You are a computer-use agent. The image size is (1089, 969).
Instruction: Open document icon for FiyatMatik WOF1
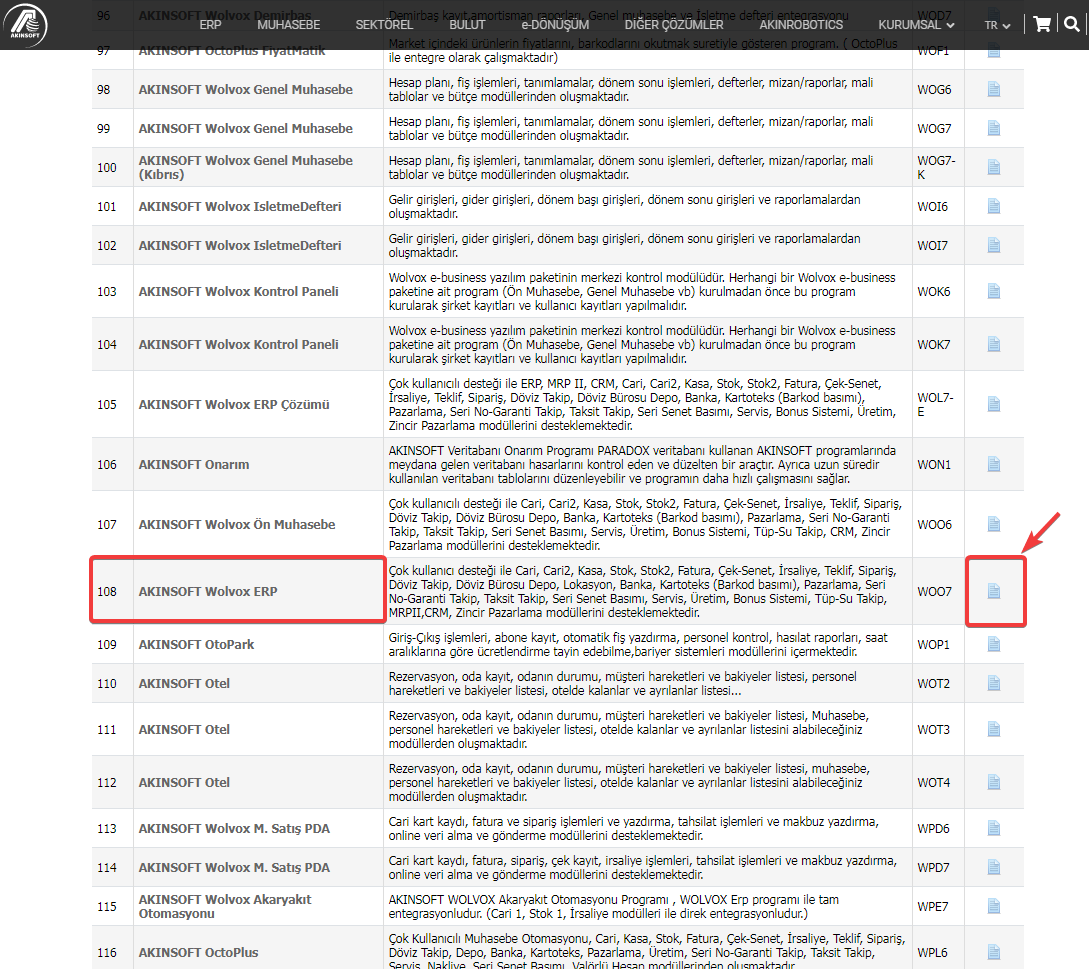[x=994, y=52]
